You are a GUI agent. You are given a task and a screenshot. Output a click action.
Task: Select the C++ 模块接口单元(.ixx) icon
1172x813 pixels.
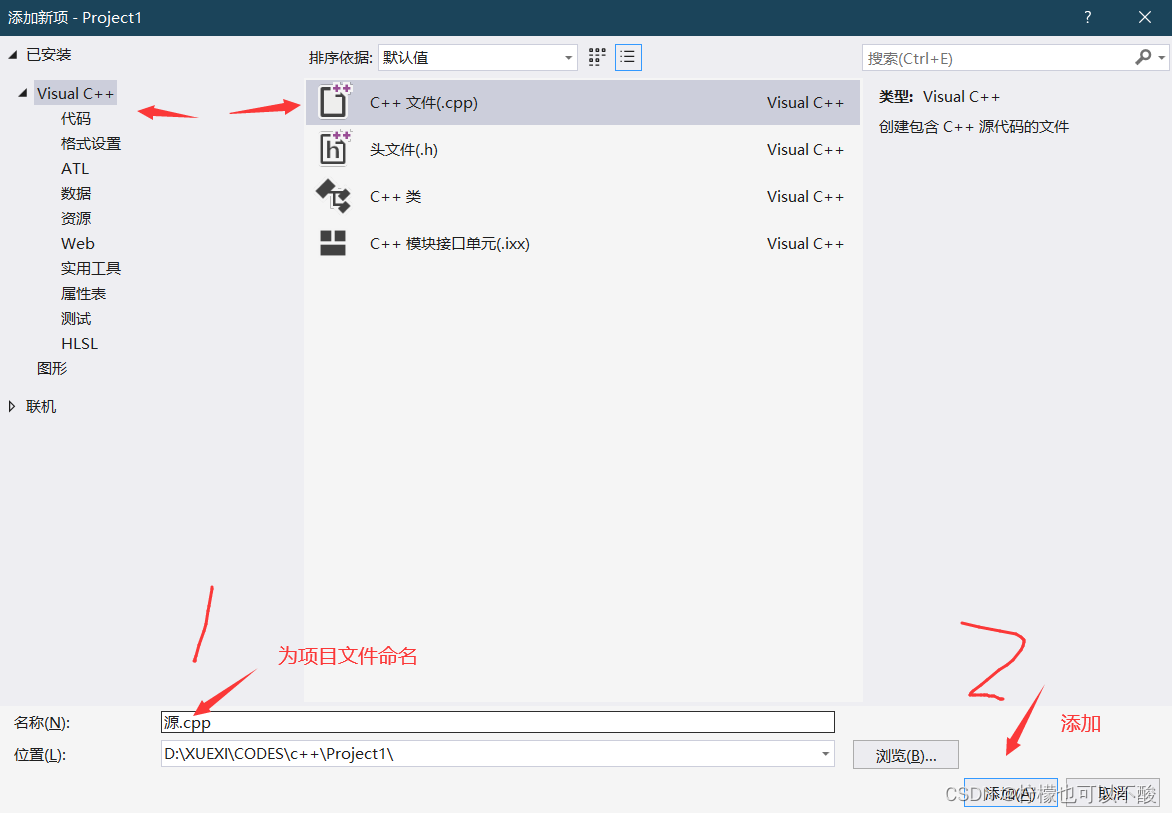333,243
